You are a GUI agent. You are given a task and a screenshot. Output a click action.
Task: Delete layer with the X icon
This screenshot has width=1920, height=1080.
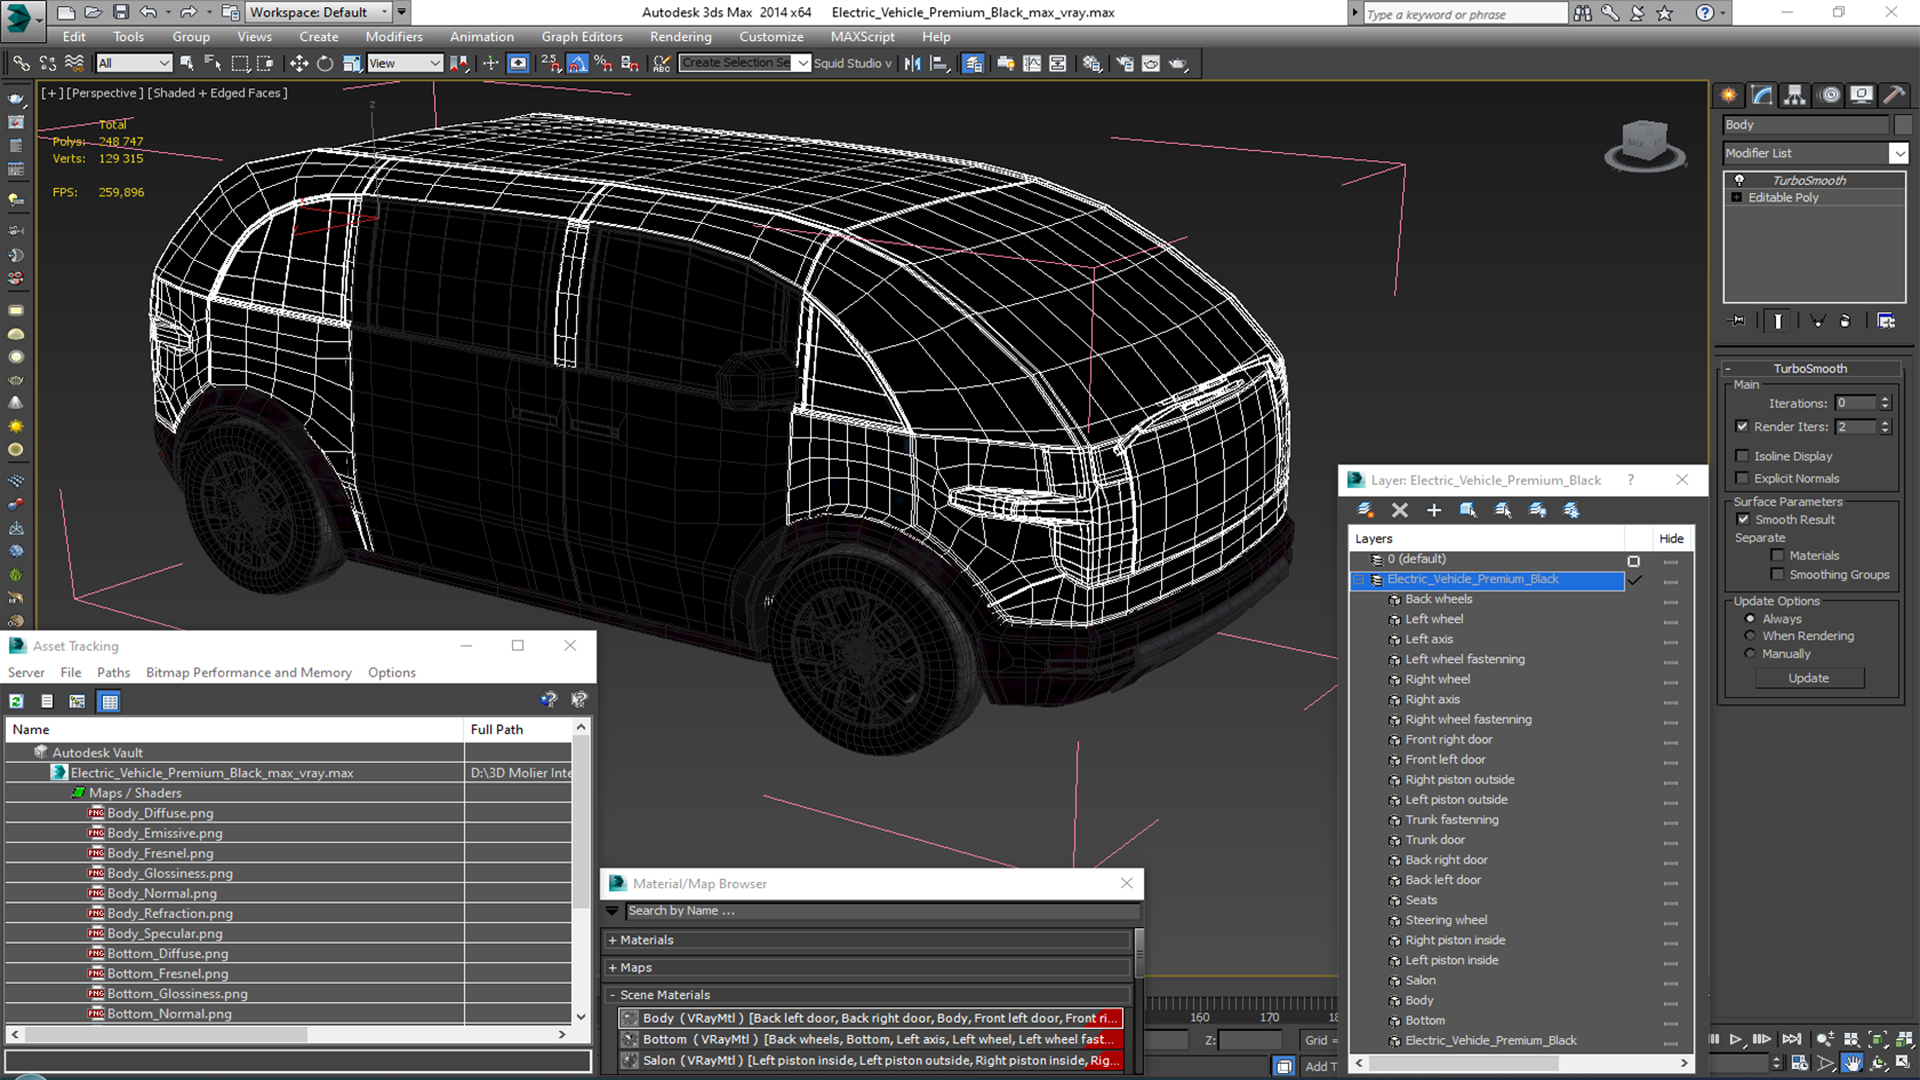[1400, 510]
